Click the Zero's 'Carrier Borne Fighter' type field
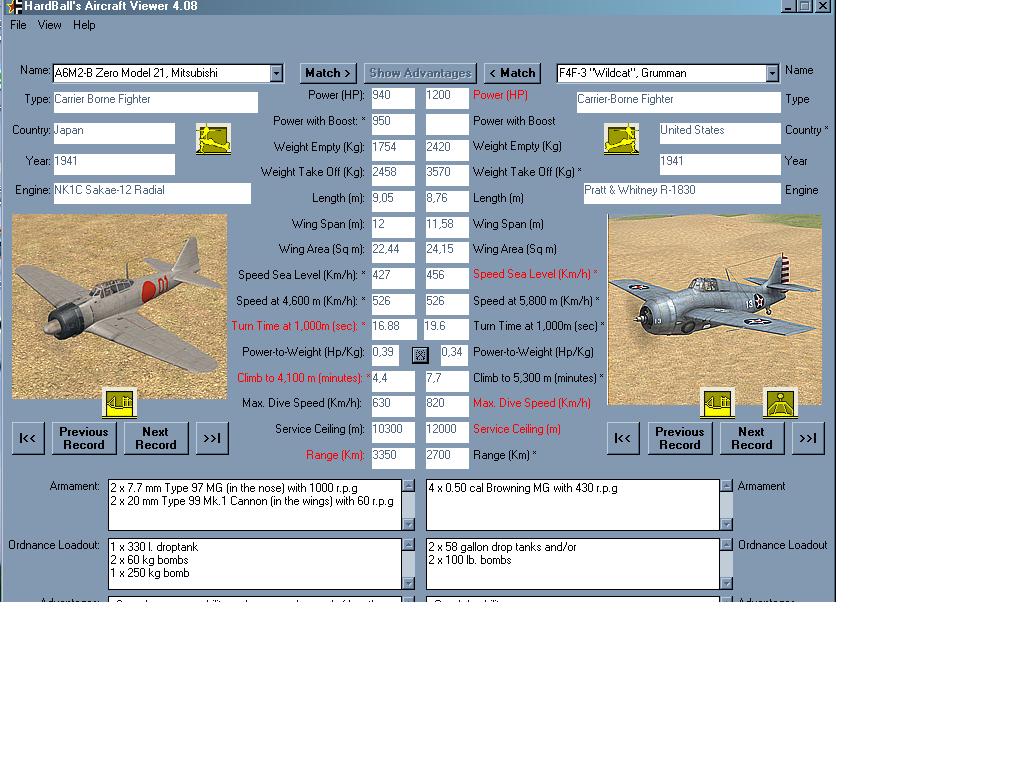 (155, 102)
